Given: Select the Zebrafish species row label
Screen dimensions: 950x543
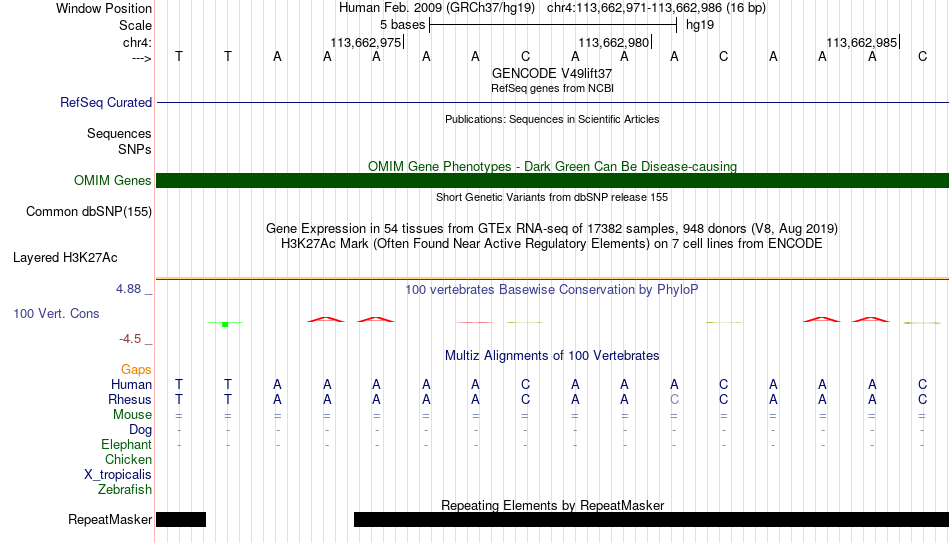Looking at the screenshot, I should 125,489.
